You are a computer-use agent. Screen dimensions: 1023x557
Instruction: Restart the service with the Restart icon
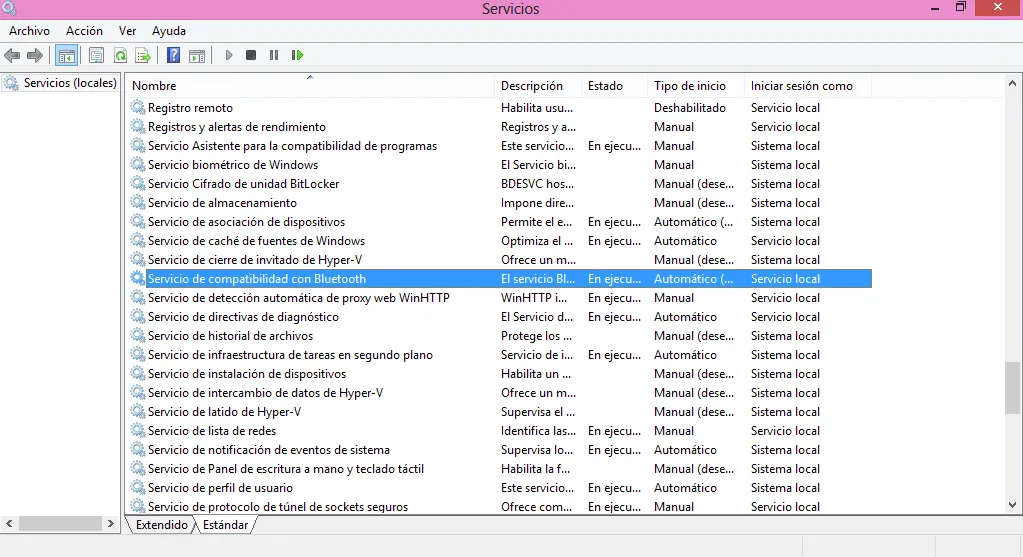pos(297,55)
